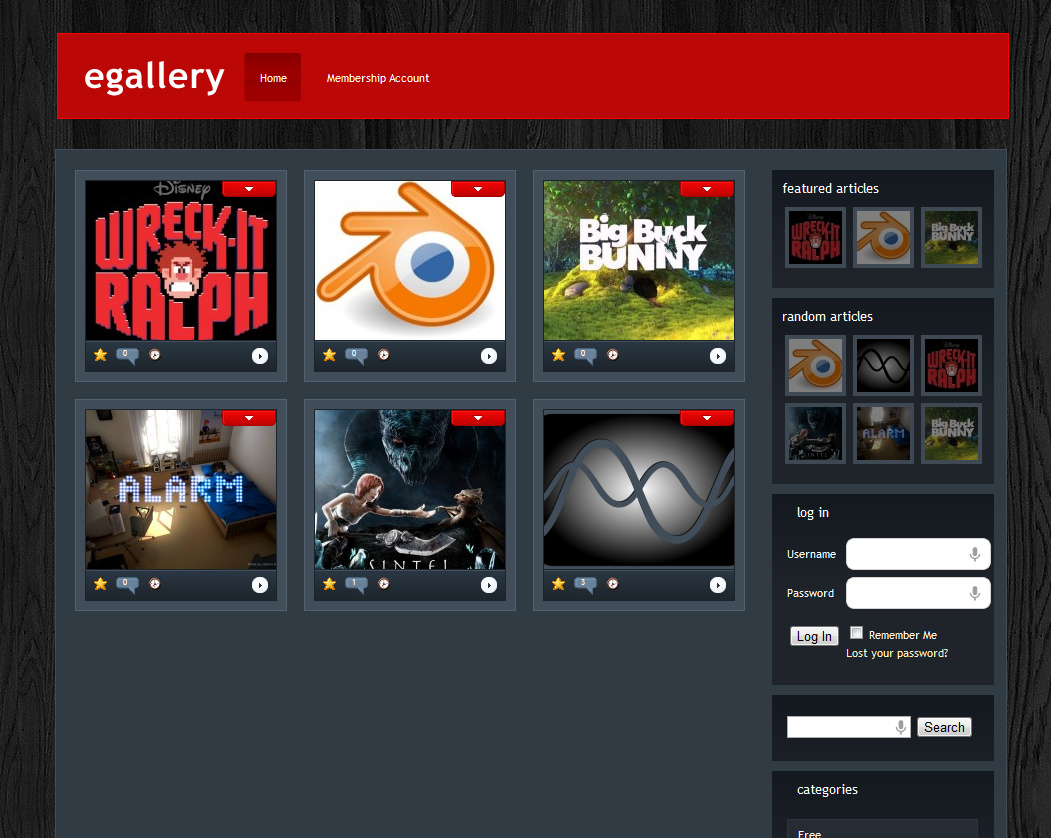Click microphone icon in the Username field
Image resolution: width=1051 pixels, height=838 pixels.
(x=974, y=555)
